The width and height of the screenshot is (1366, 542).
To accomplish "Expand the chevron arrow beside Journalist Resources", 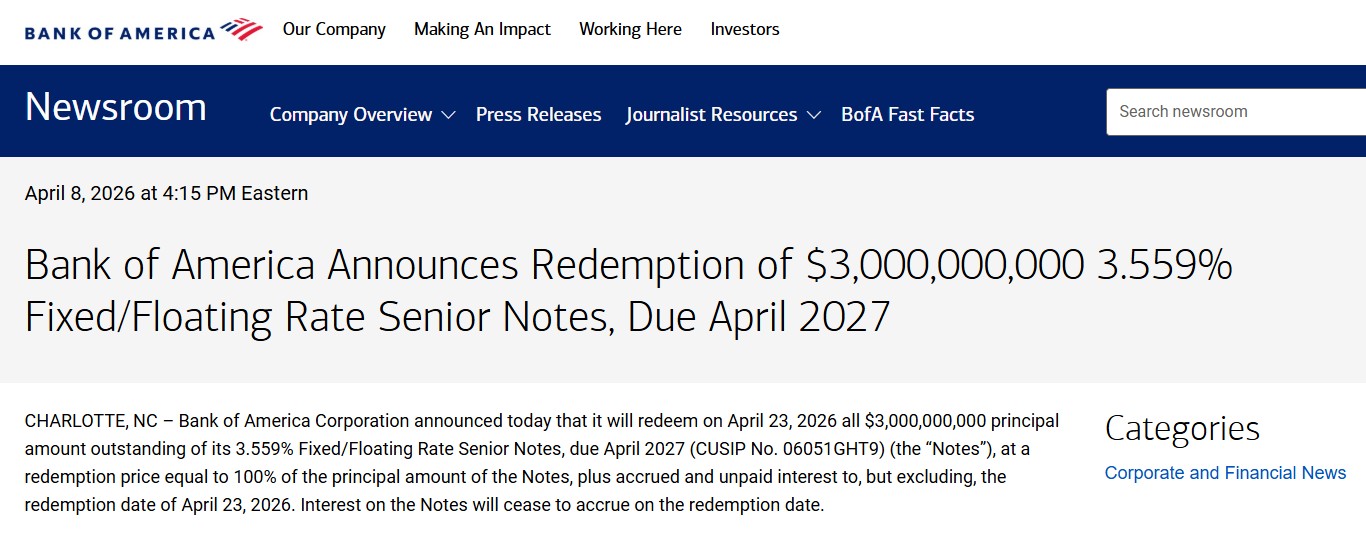I will [813, 115].
